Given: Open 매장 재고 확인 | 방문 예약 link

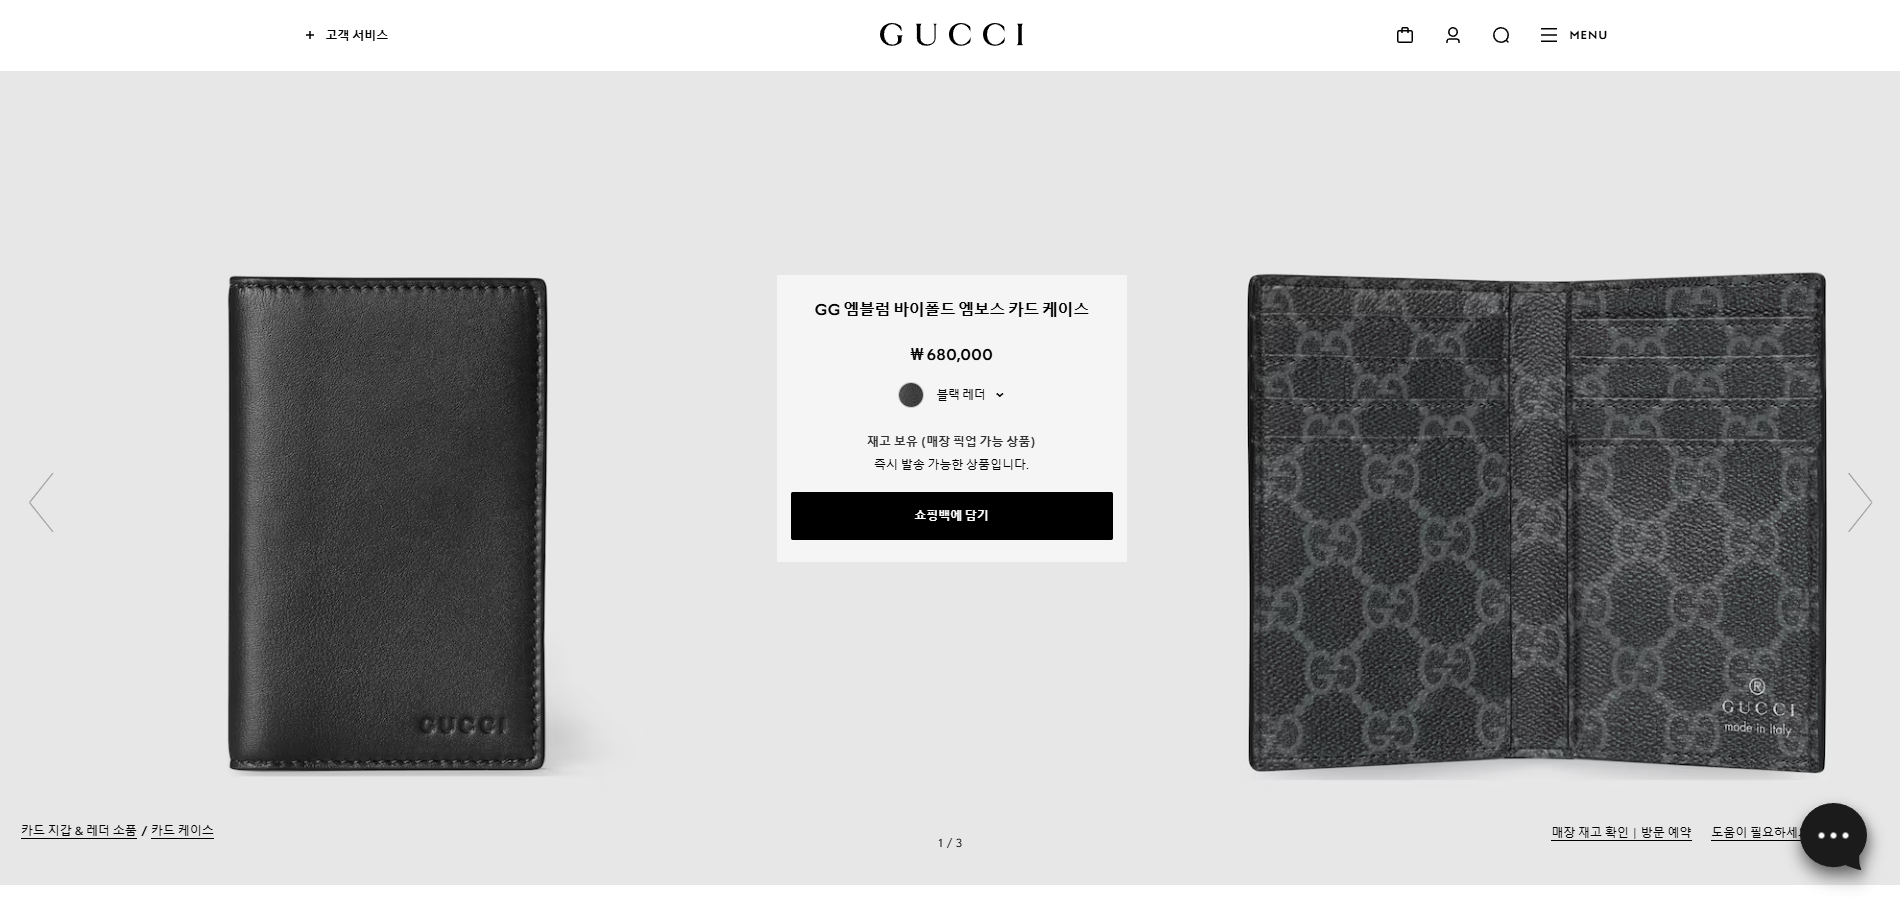Looking at the screenshot, I should 1621,832.
